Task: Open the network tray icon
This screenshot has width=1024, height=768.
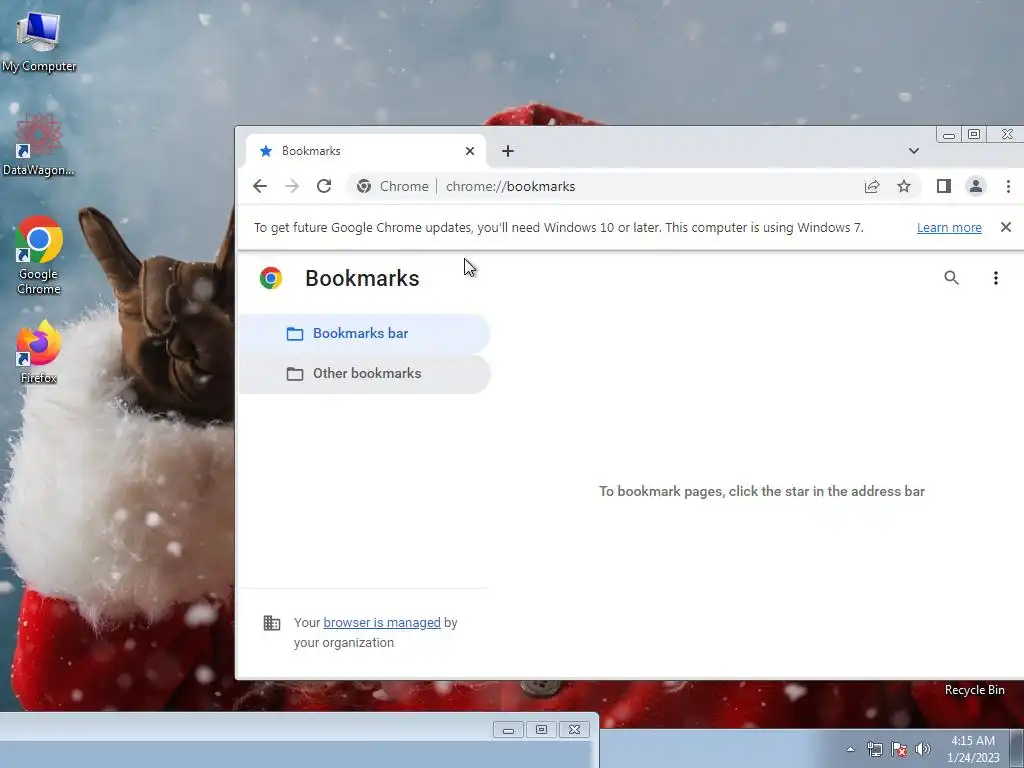Action: (x=874, y=749)
